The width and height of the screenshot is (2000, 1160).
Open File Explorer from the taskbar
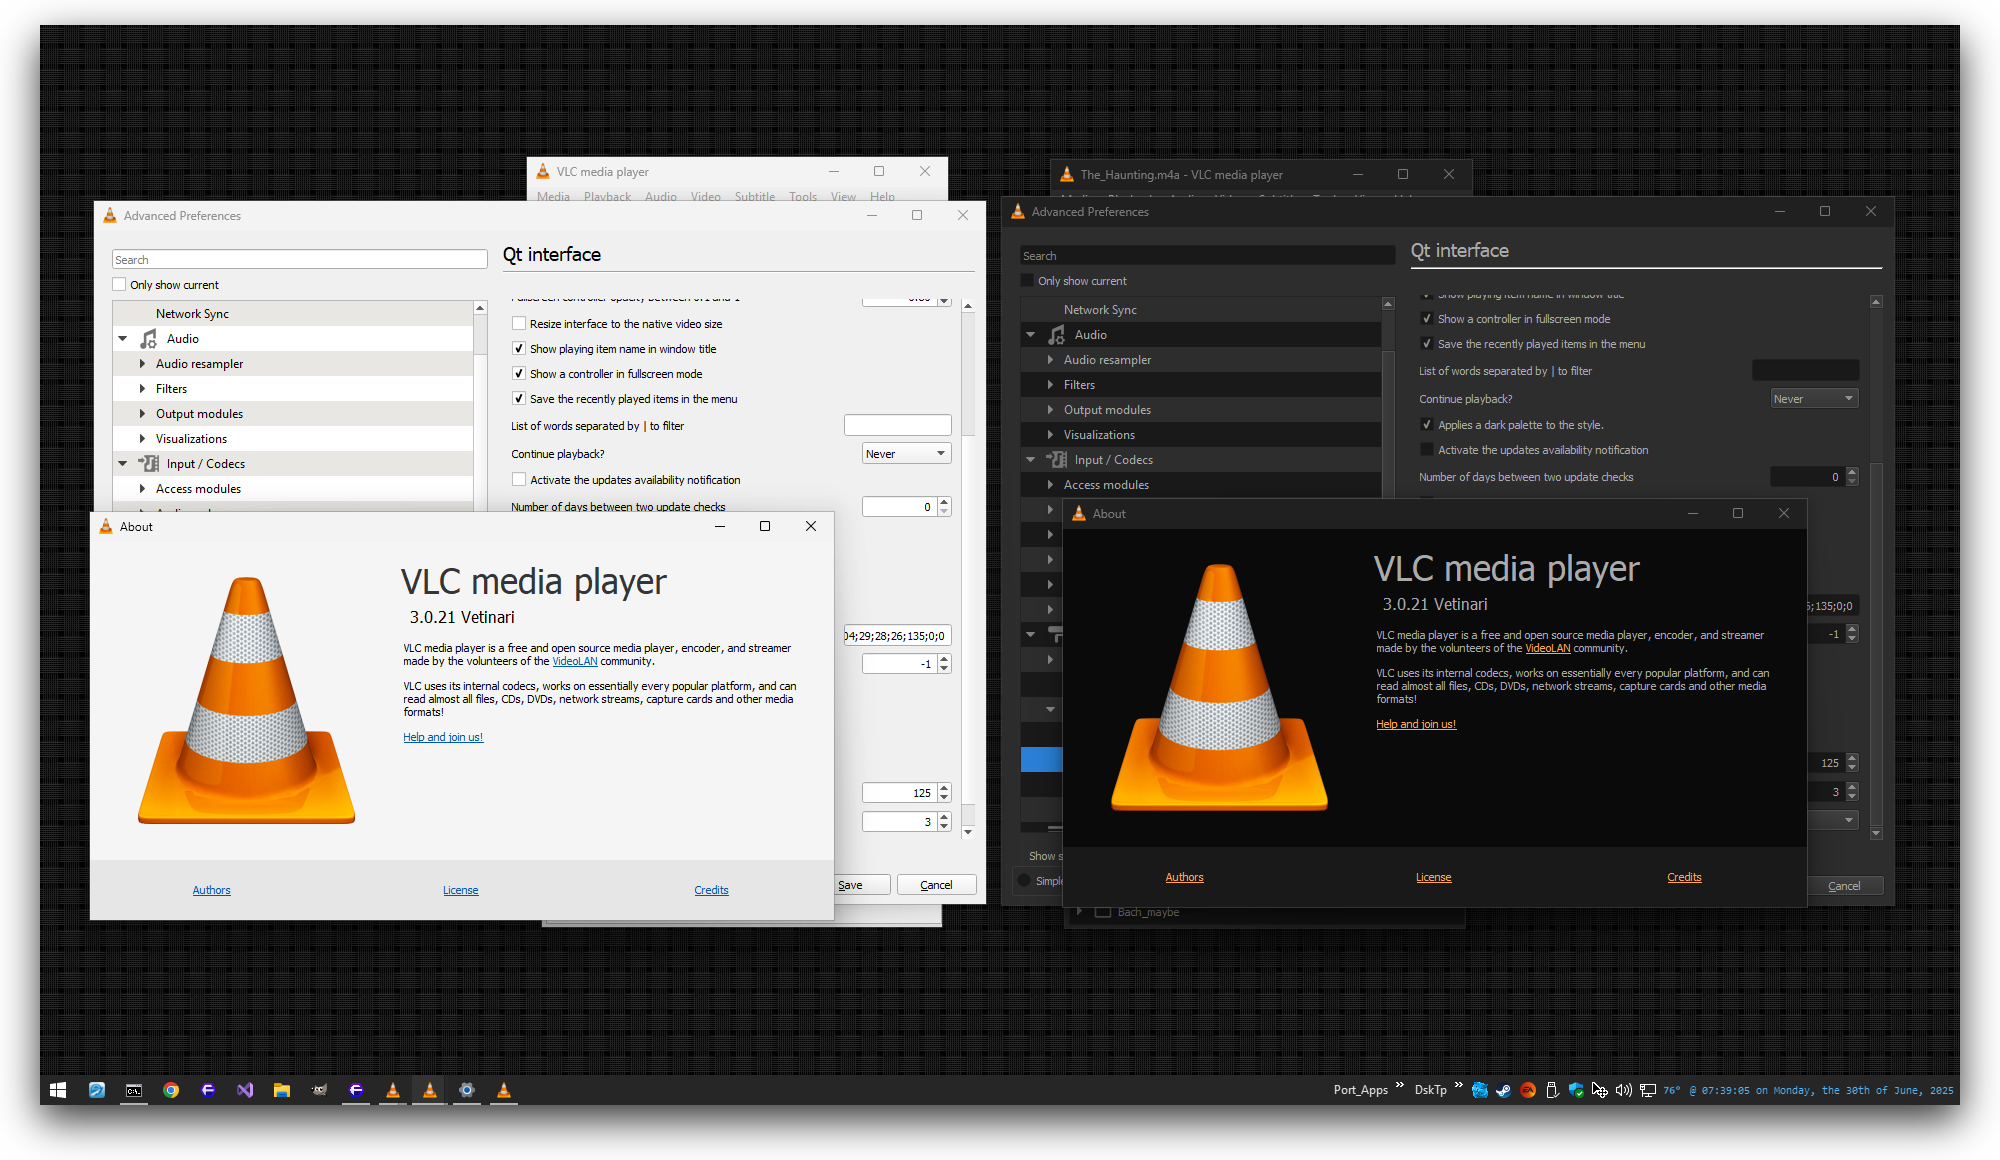pos(282,1090)
